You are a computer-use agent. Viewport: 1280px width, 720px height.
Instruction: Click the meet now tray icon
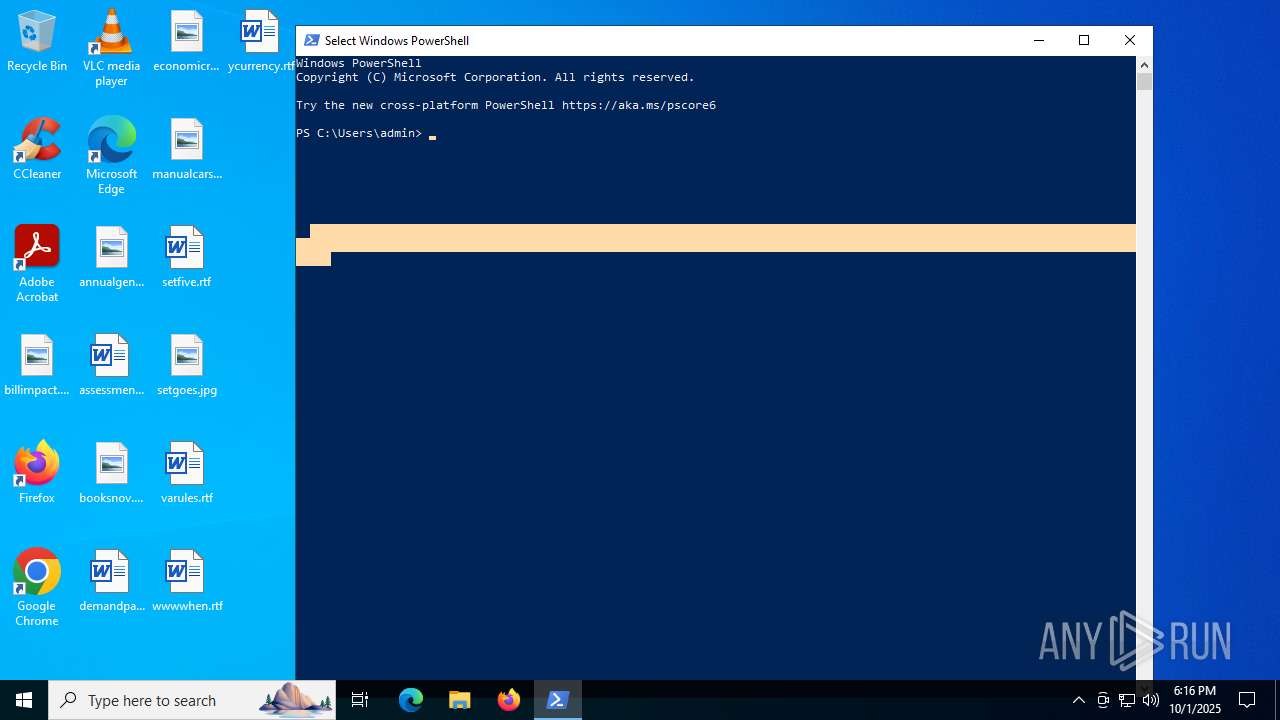[x=1103, y=700]
